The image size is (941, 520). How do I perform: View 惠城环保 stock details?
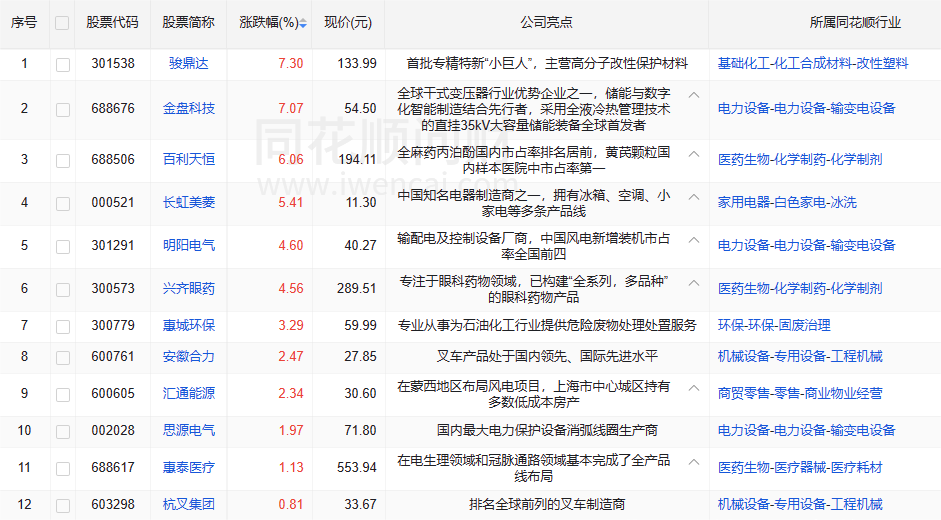(x=188, y=325)
